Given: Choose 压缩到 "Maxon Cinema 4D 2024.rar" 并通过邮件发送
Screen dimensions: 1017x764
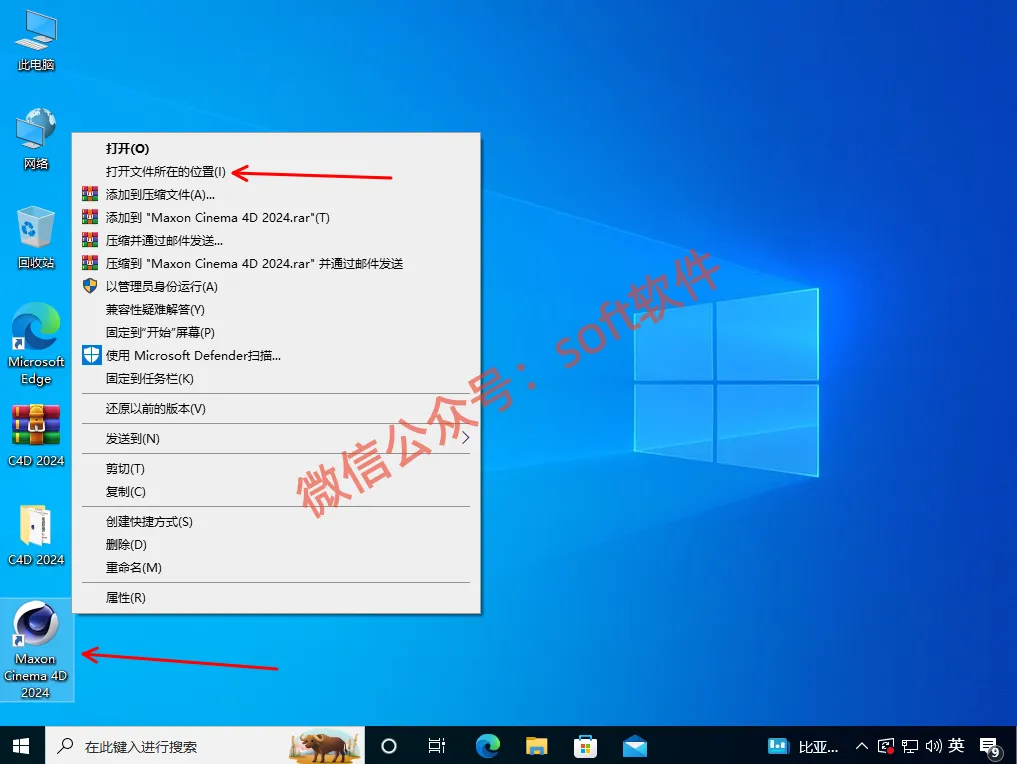Looking at the screenshot, I should (x=276, y=264).
